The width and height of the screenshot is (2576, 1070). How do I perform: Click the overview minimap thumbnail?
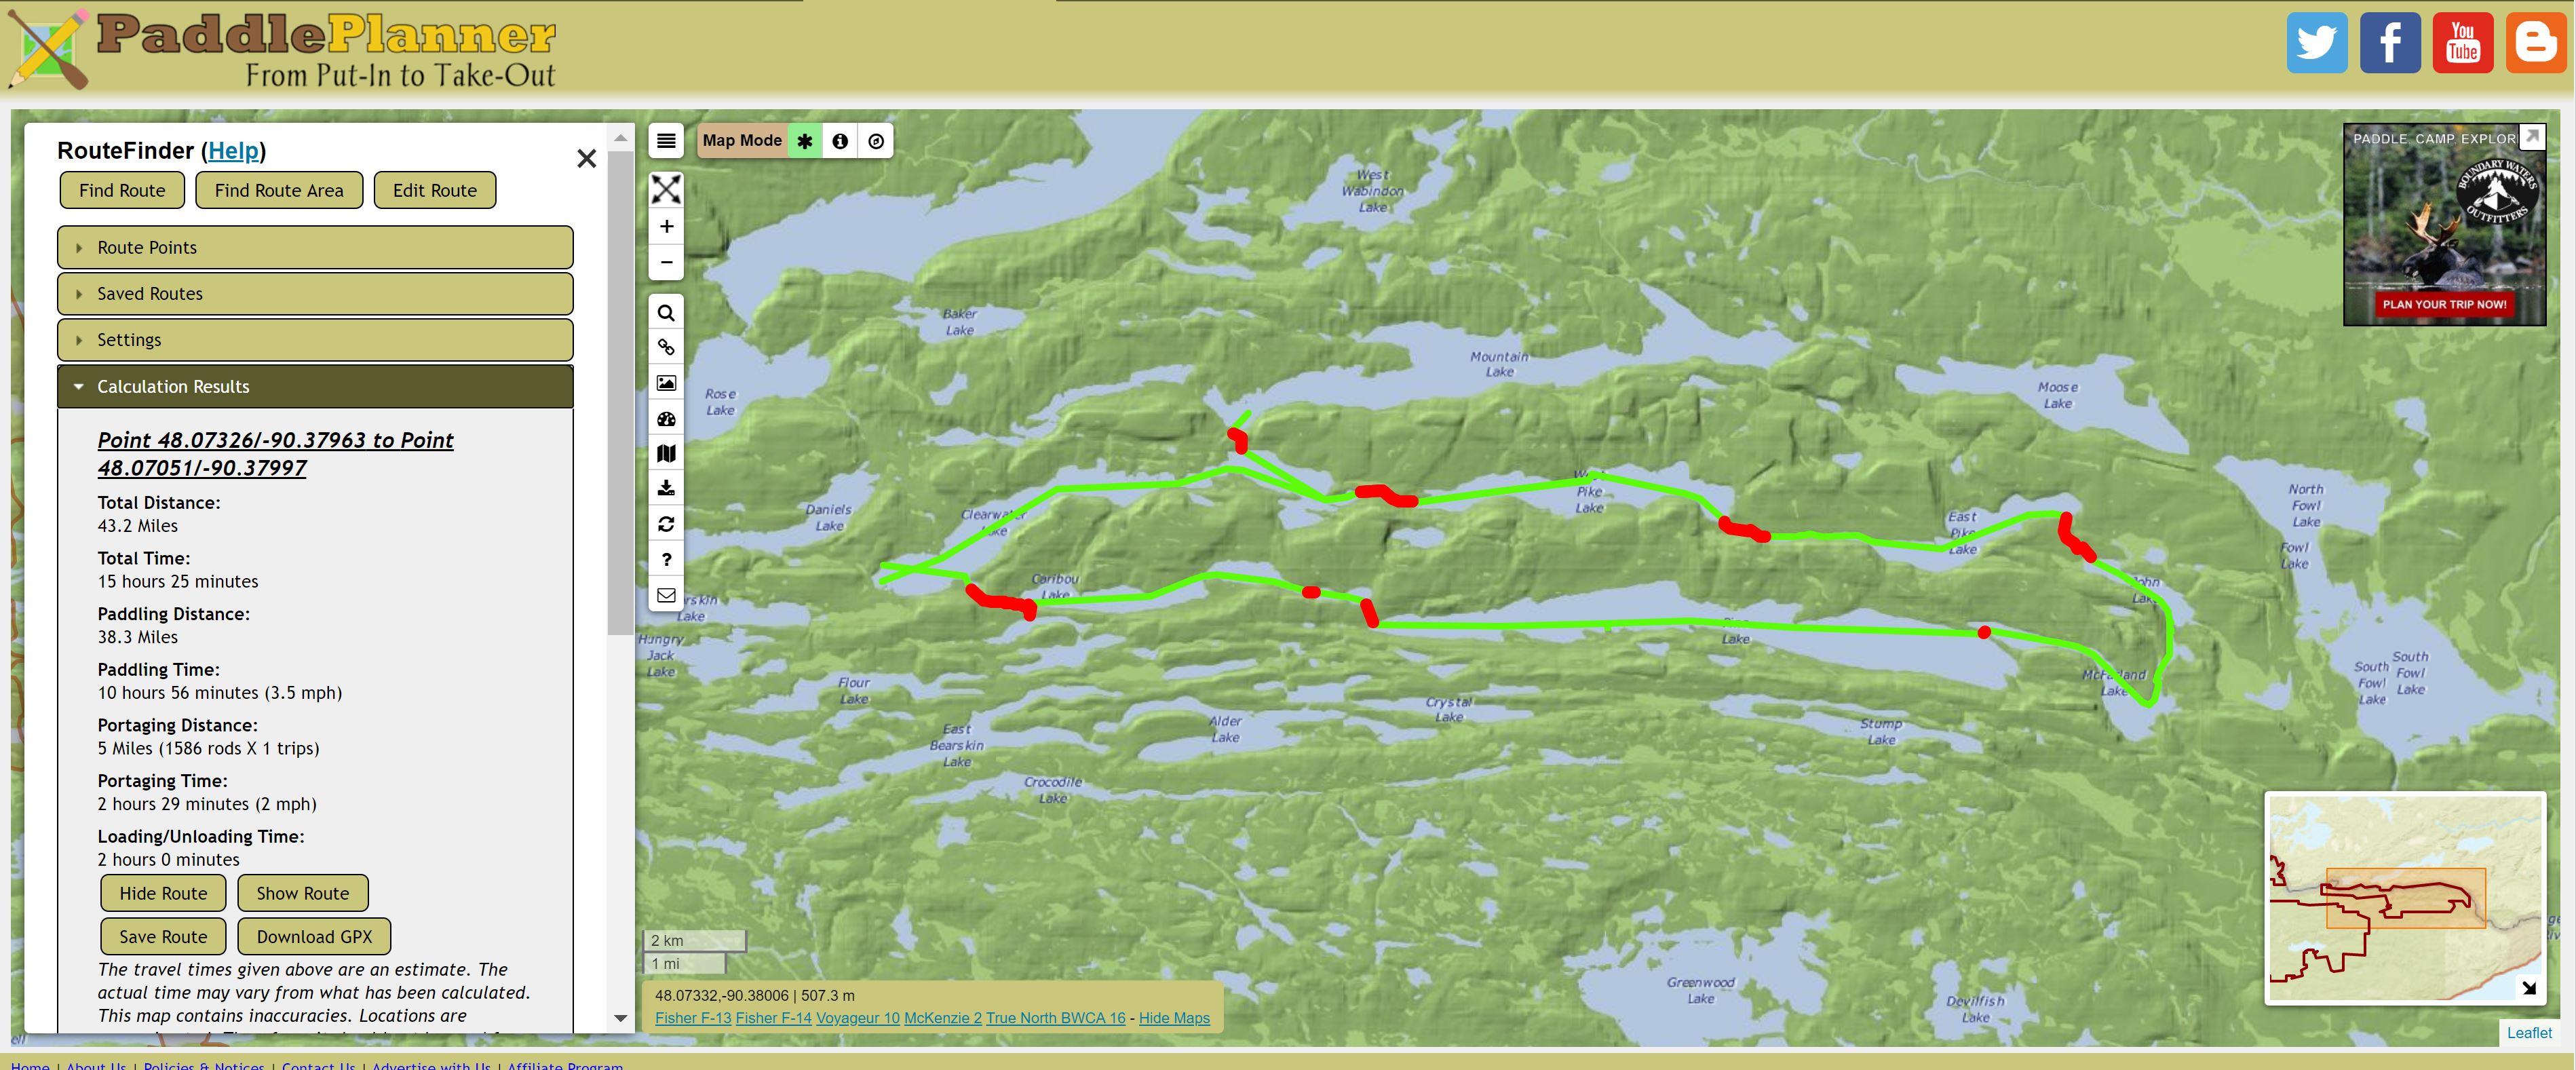click(x=2405, y=897)
